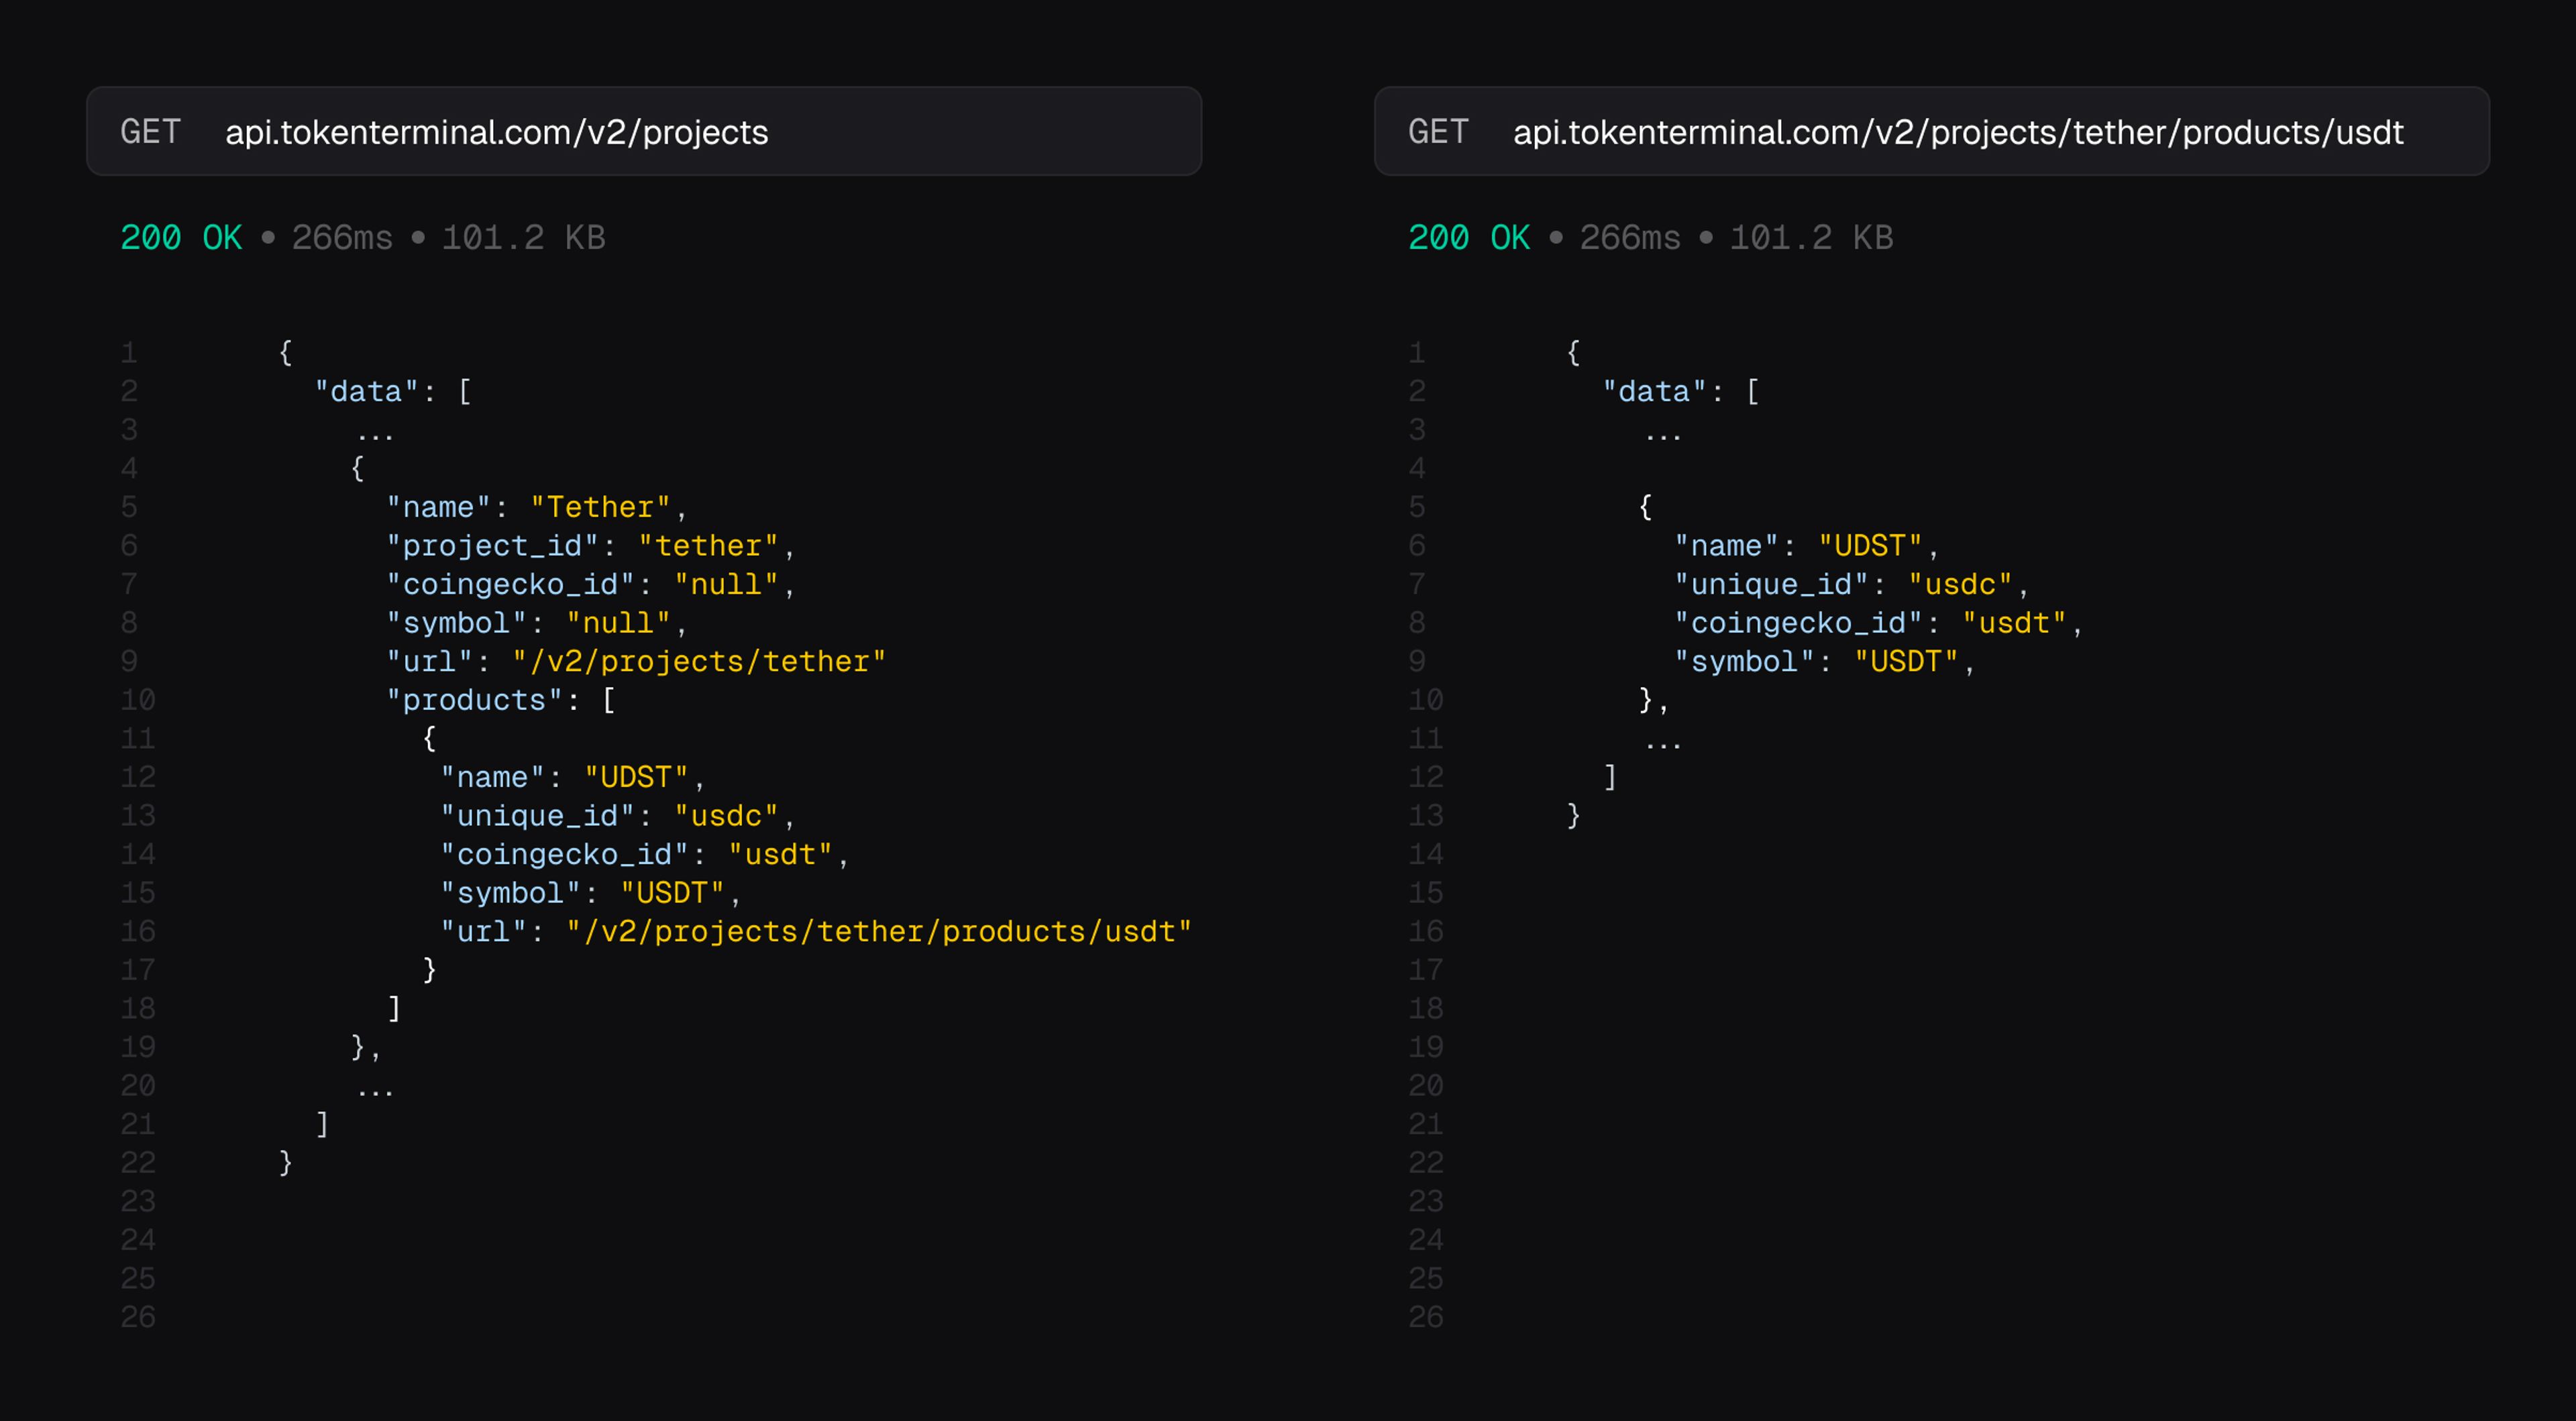Click the "/v2/projects/tether/products/usdt" url string

878,931
